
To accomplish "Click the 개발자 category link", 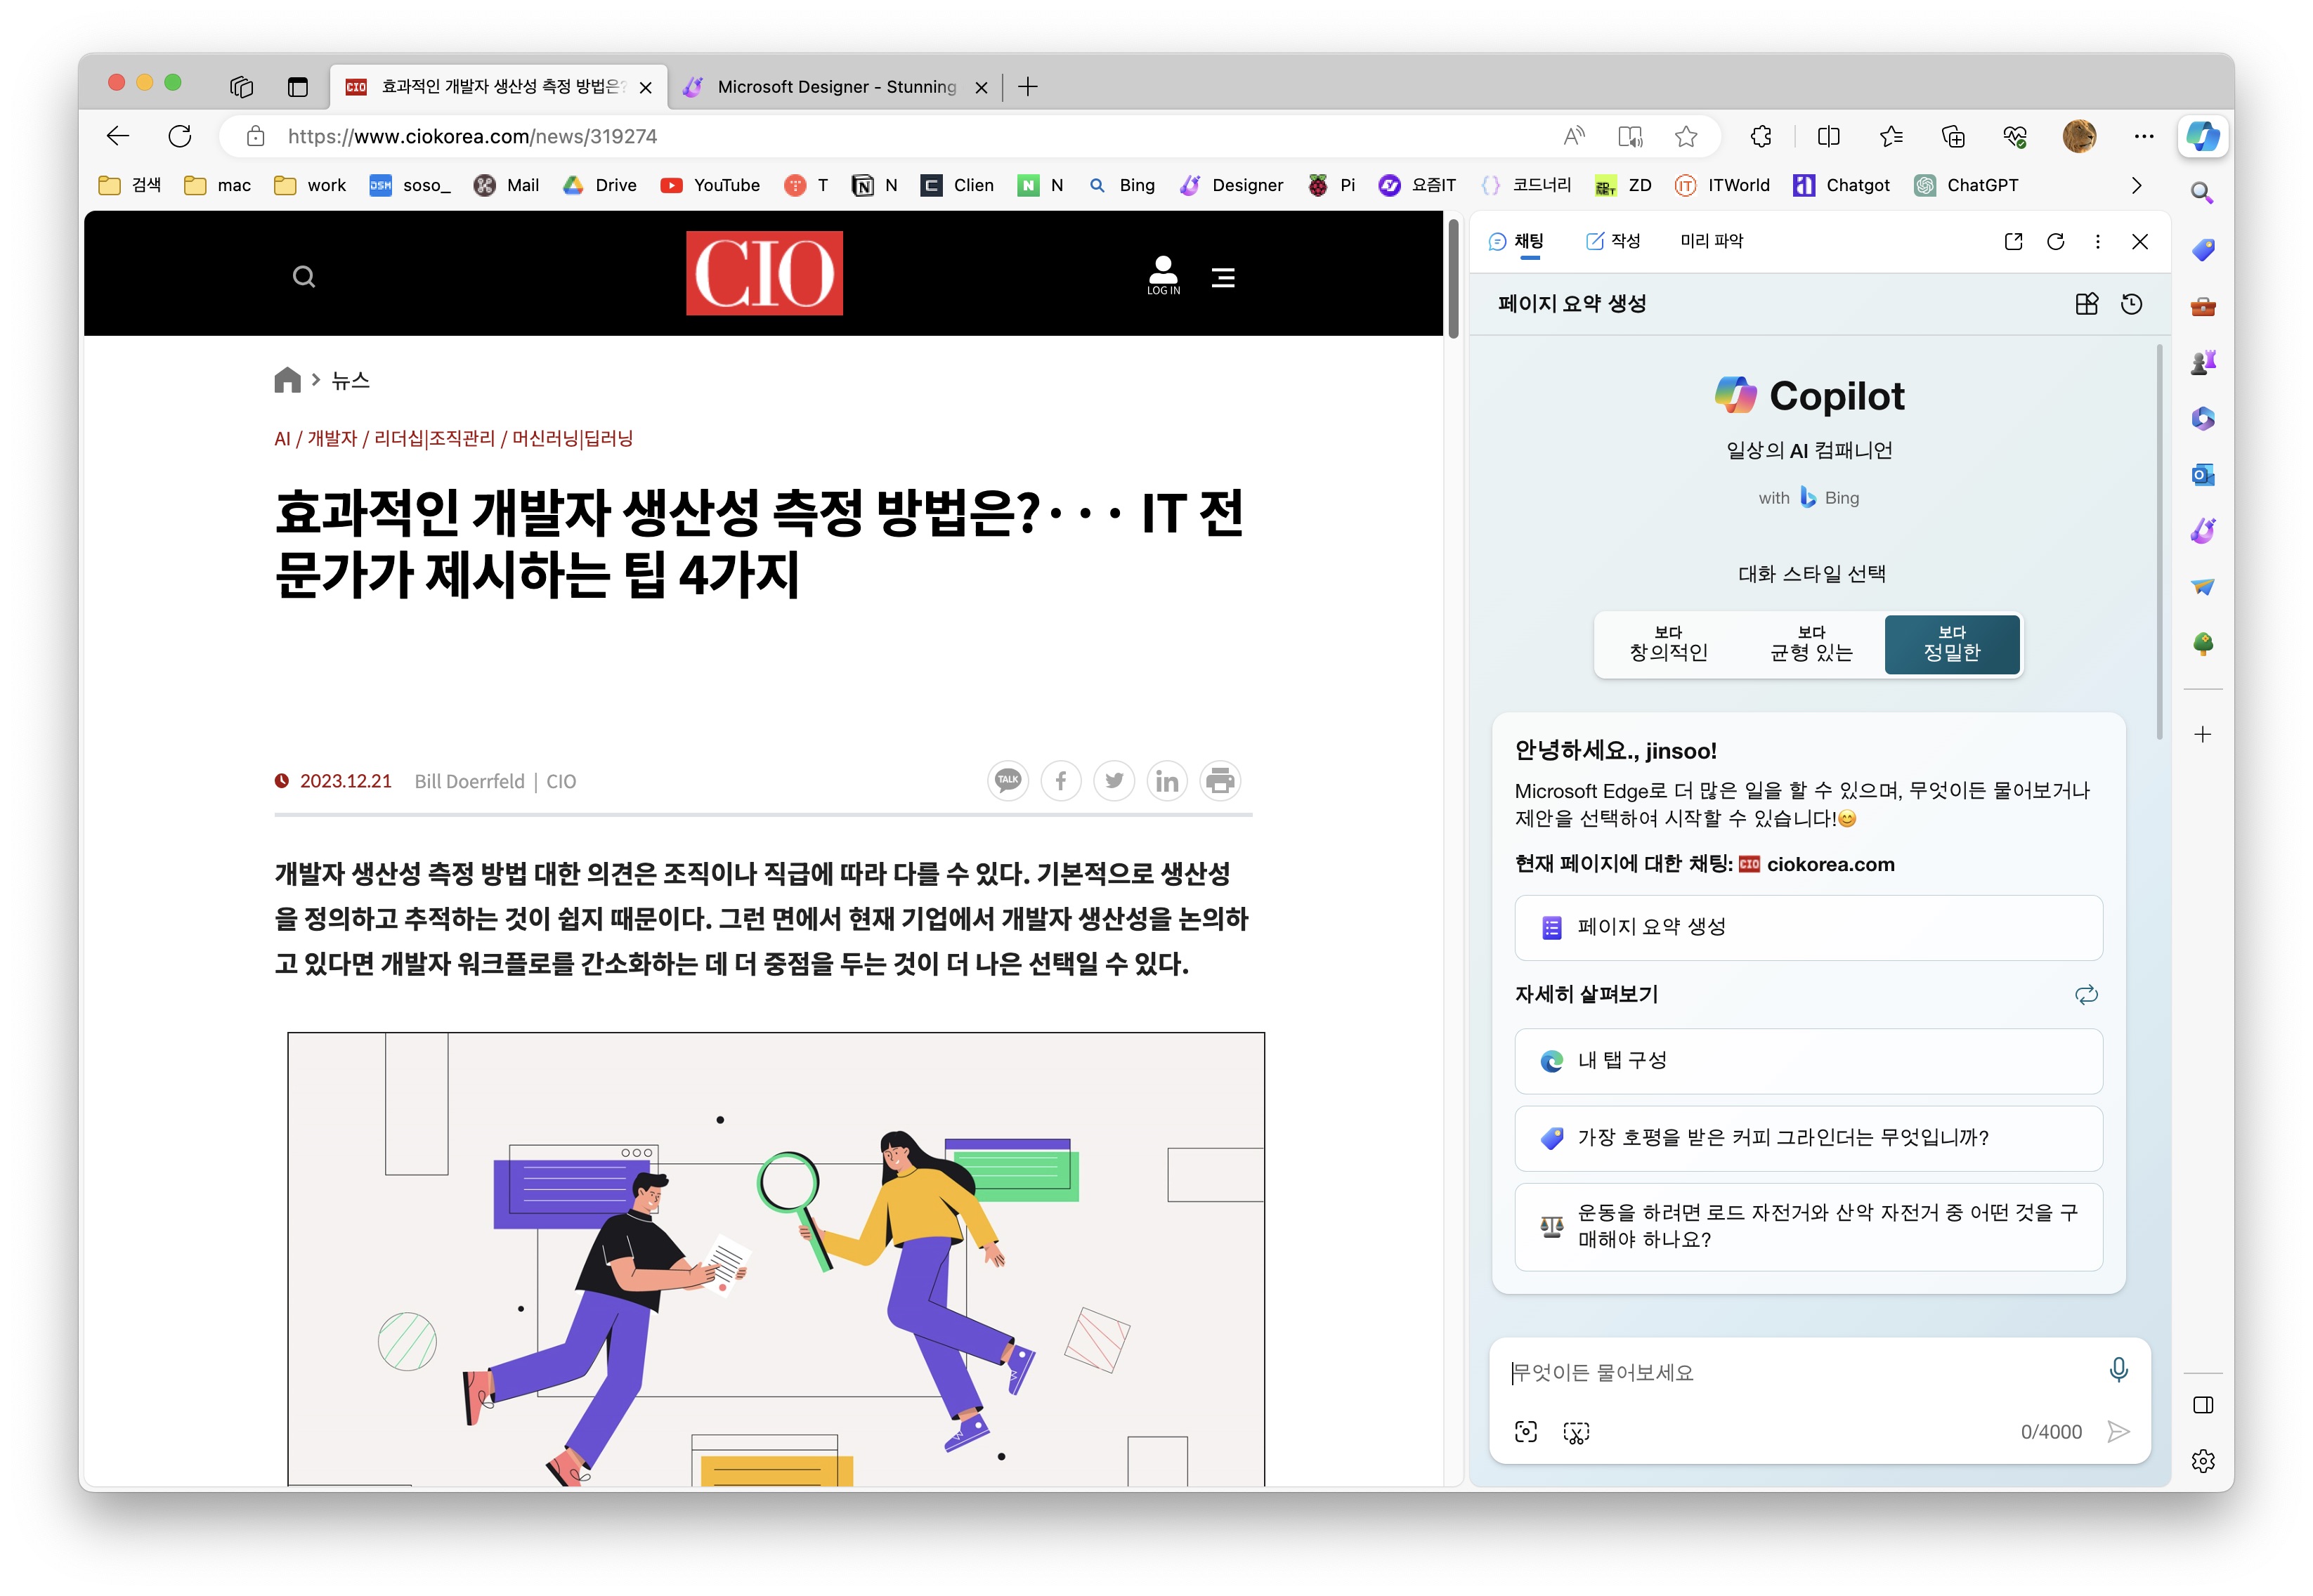I will click(331, 439).
